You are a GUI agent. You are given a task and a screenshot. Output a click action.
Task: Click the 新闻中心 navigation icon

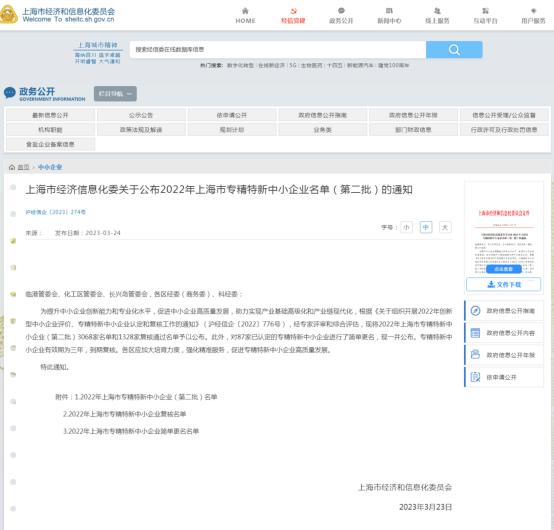[x=389, y=11]
